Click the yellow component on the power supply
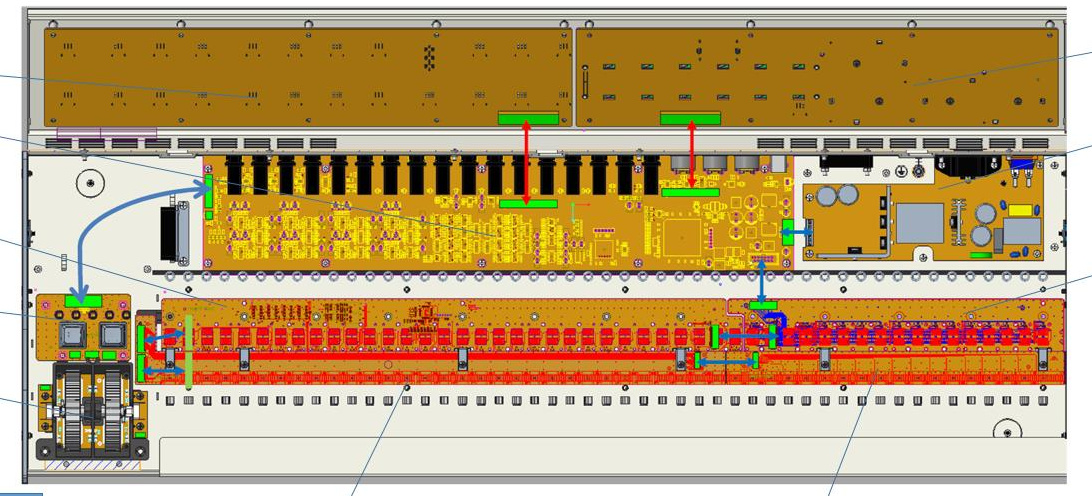Viewport: 1092px width, 496px height. (x=1019, y=211)
